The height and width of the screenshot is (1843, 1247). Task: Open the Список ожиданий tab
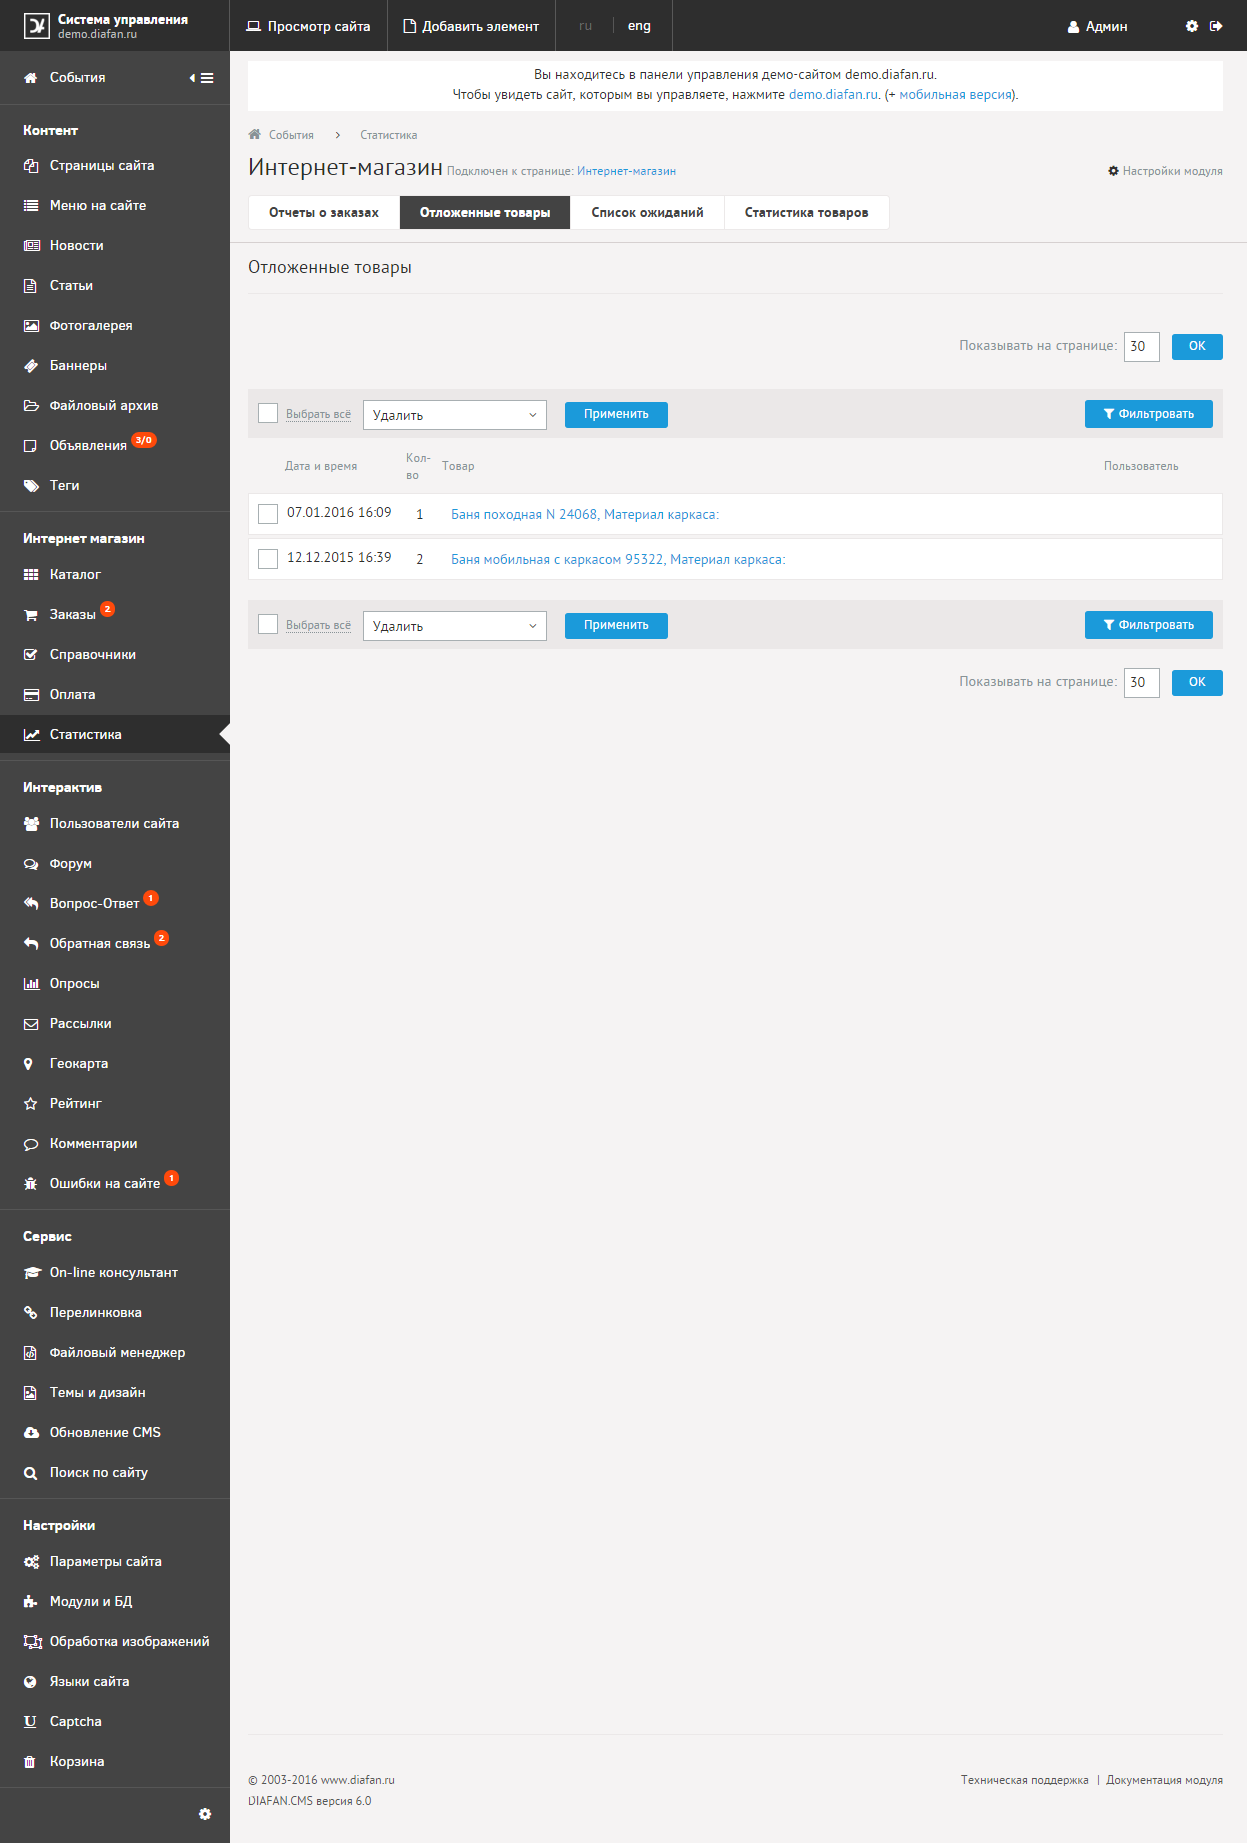coord(647,213)
